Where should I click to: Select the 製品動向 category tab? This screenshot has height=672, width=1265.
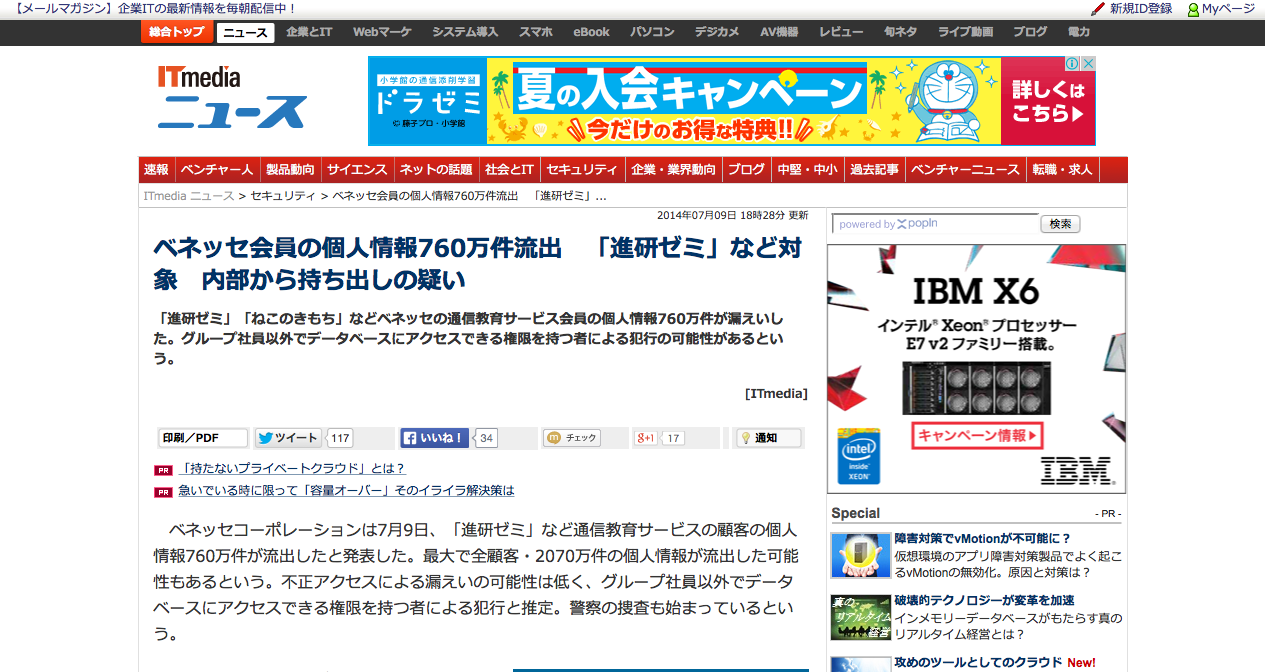291,170
